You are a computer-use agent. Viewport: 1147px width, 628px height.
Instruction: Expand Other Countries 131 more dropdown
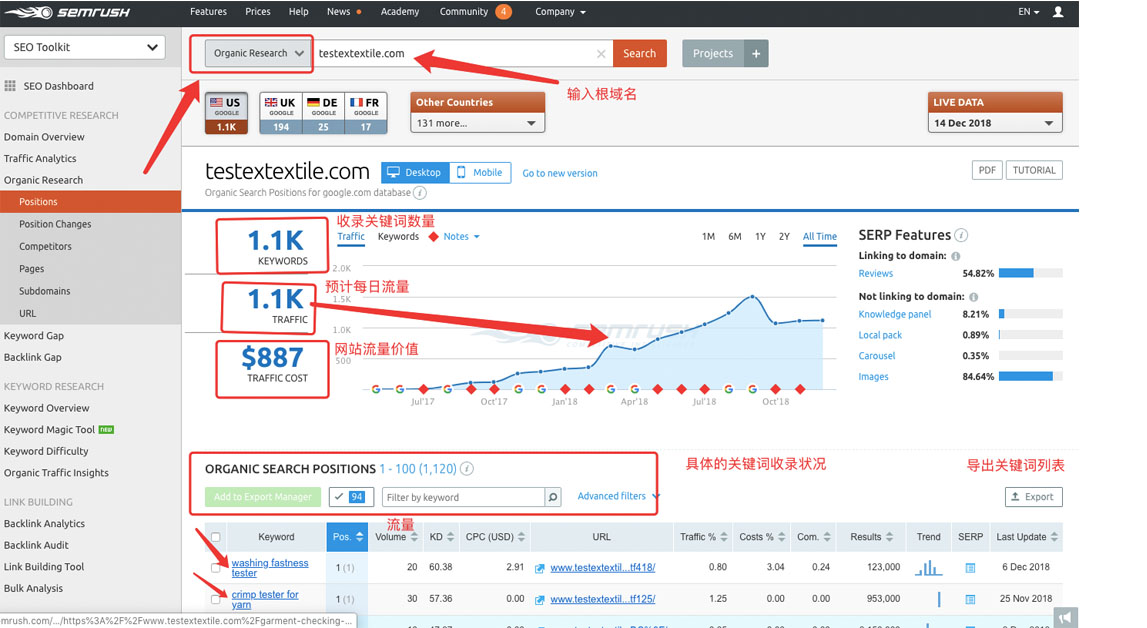point(477,123)
